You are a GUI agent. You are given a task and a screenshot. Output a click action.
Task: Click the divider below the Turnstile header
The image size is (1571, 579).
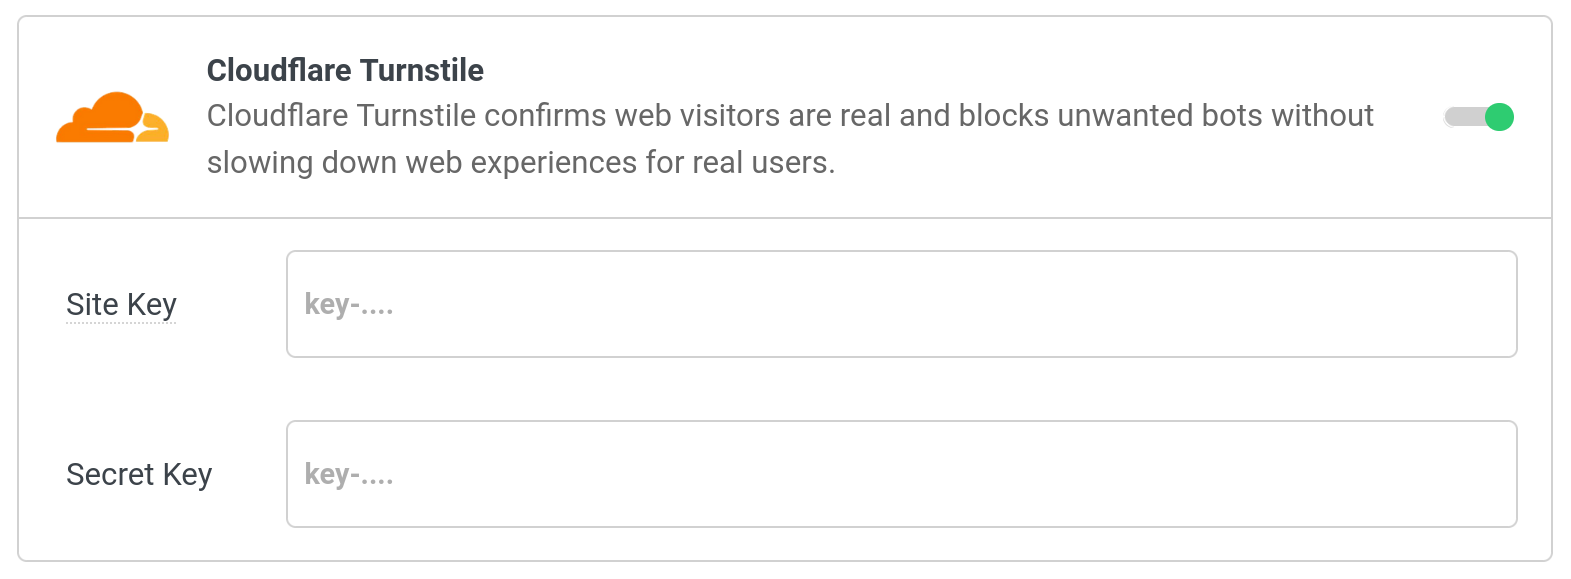(785, 216)
